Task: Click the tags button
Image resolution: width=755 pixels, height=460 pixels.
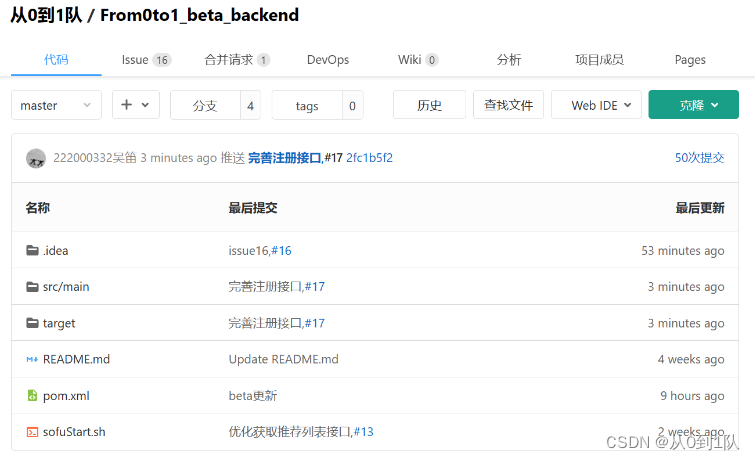Action: (x=307, y=105)
